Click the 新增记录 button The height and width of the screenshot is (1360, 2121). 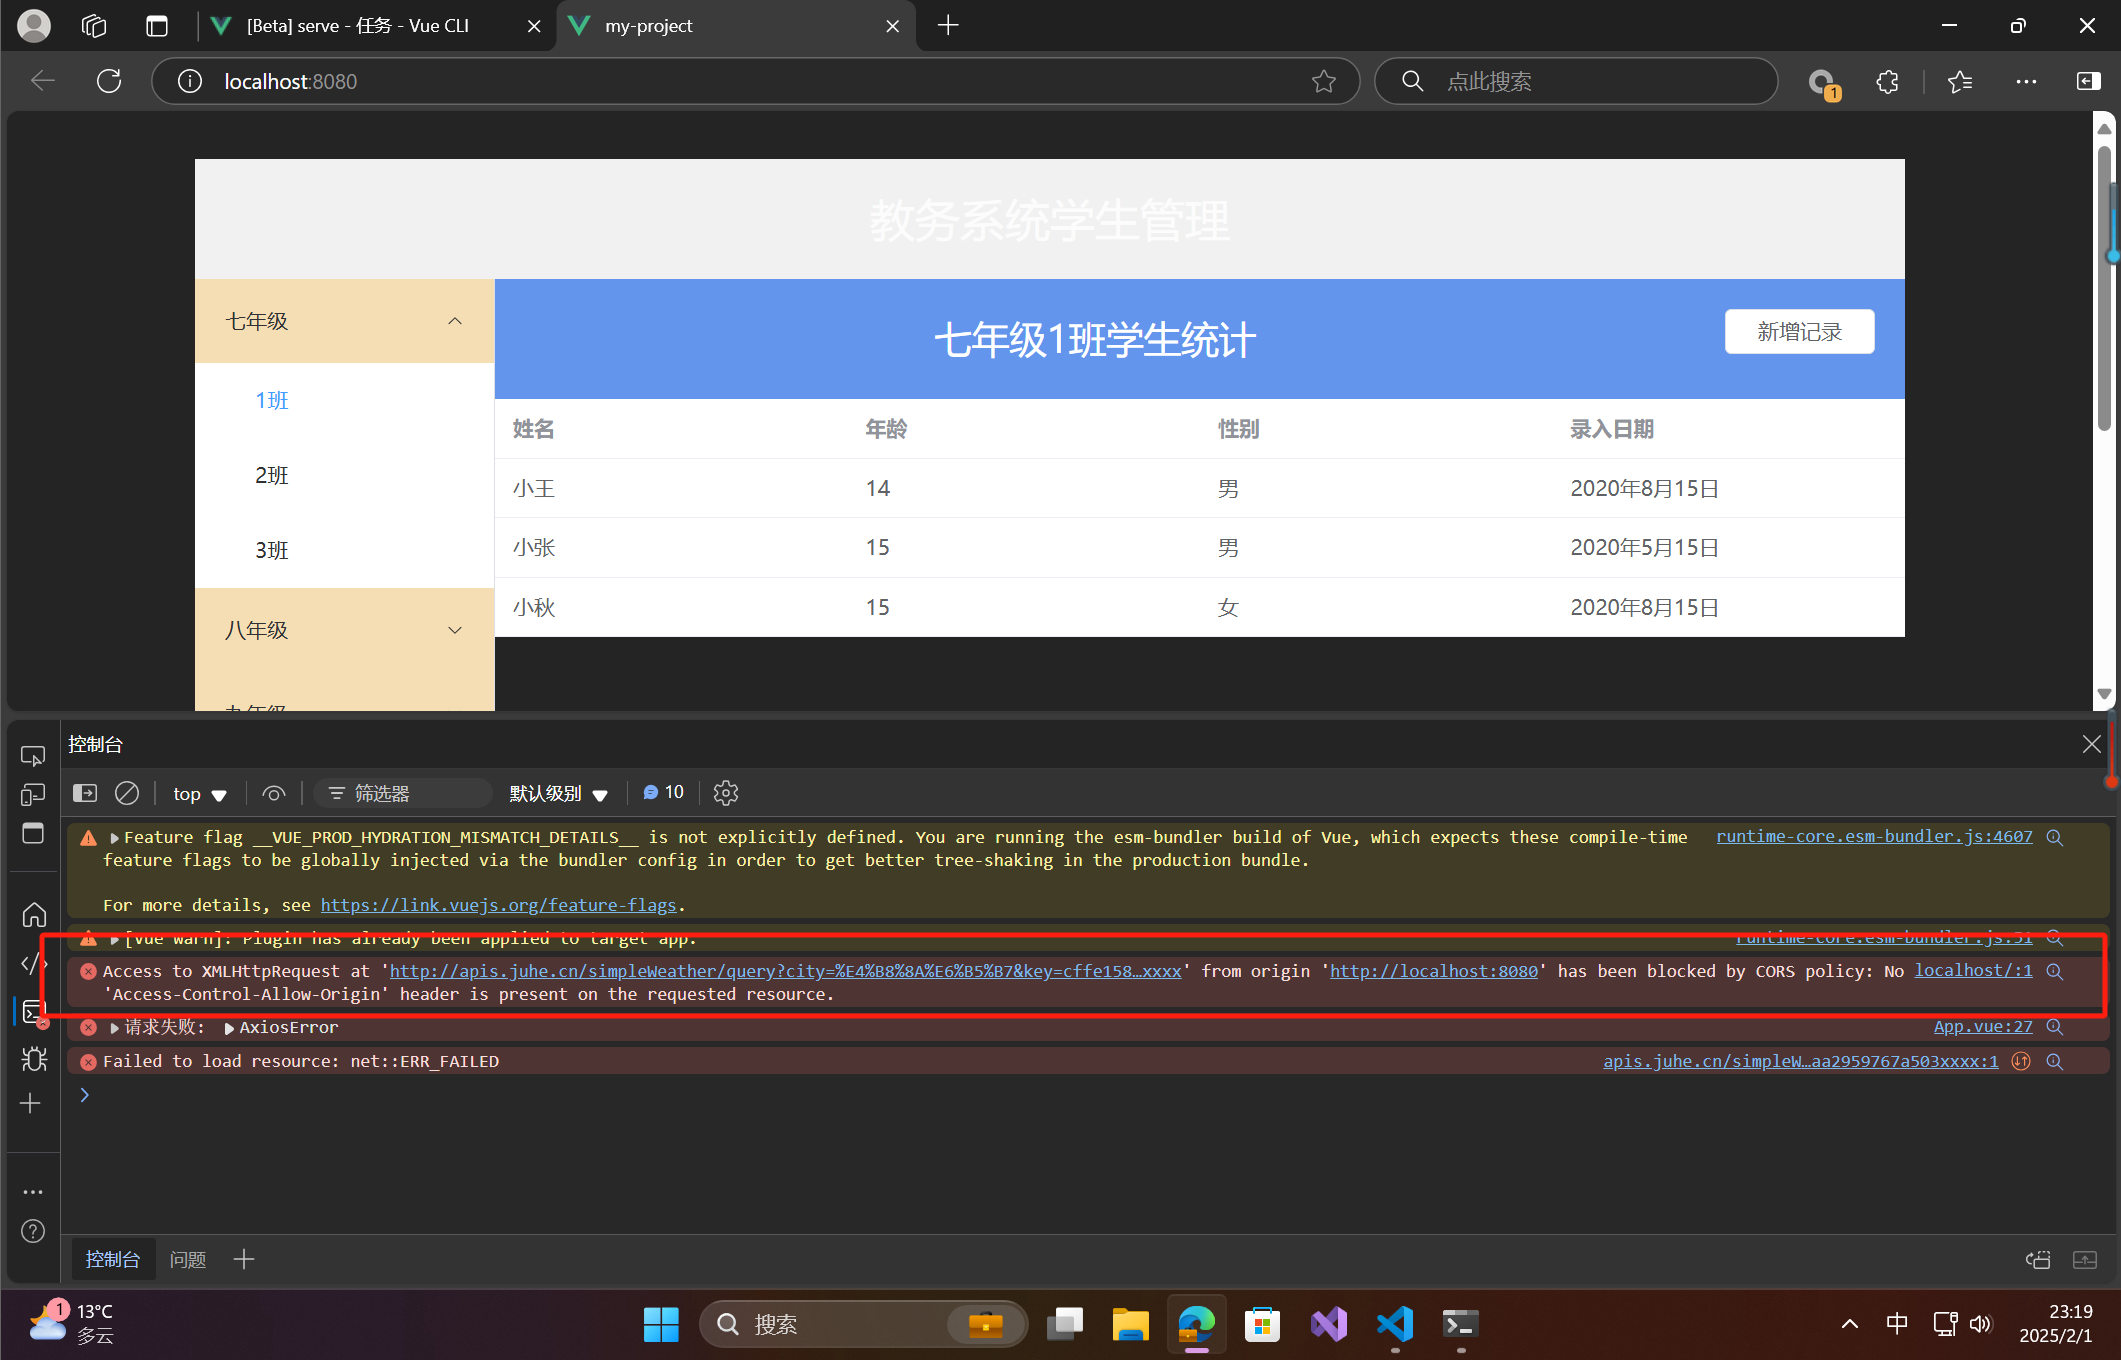(1799, 332)
